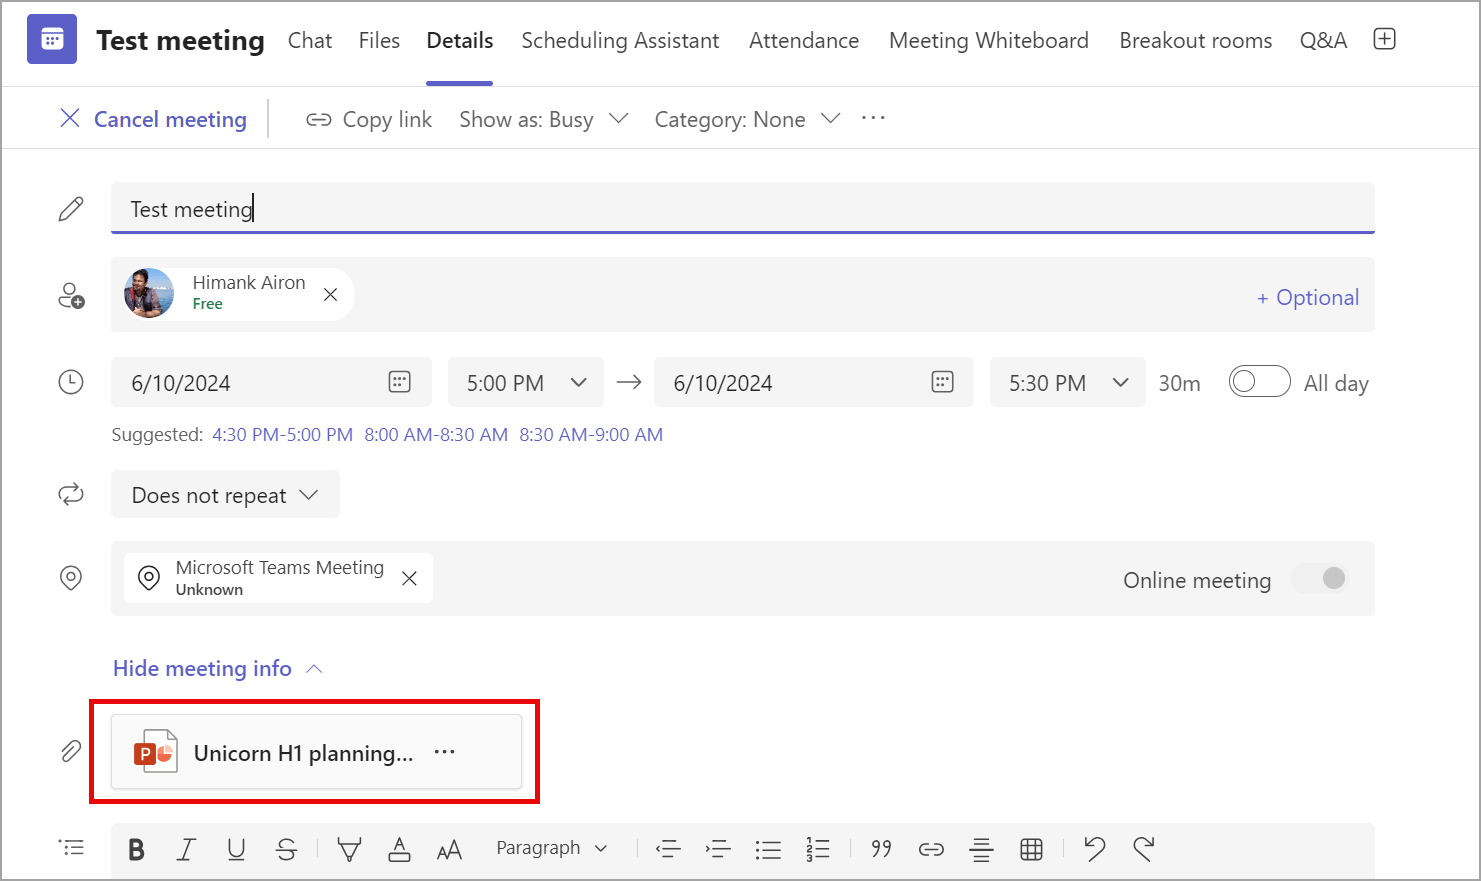The width and height of the screenshot is (1481, 881).
Task: Insert a numbered list
Action: click(818, 850)
